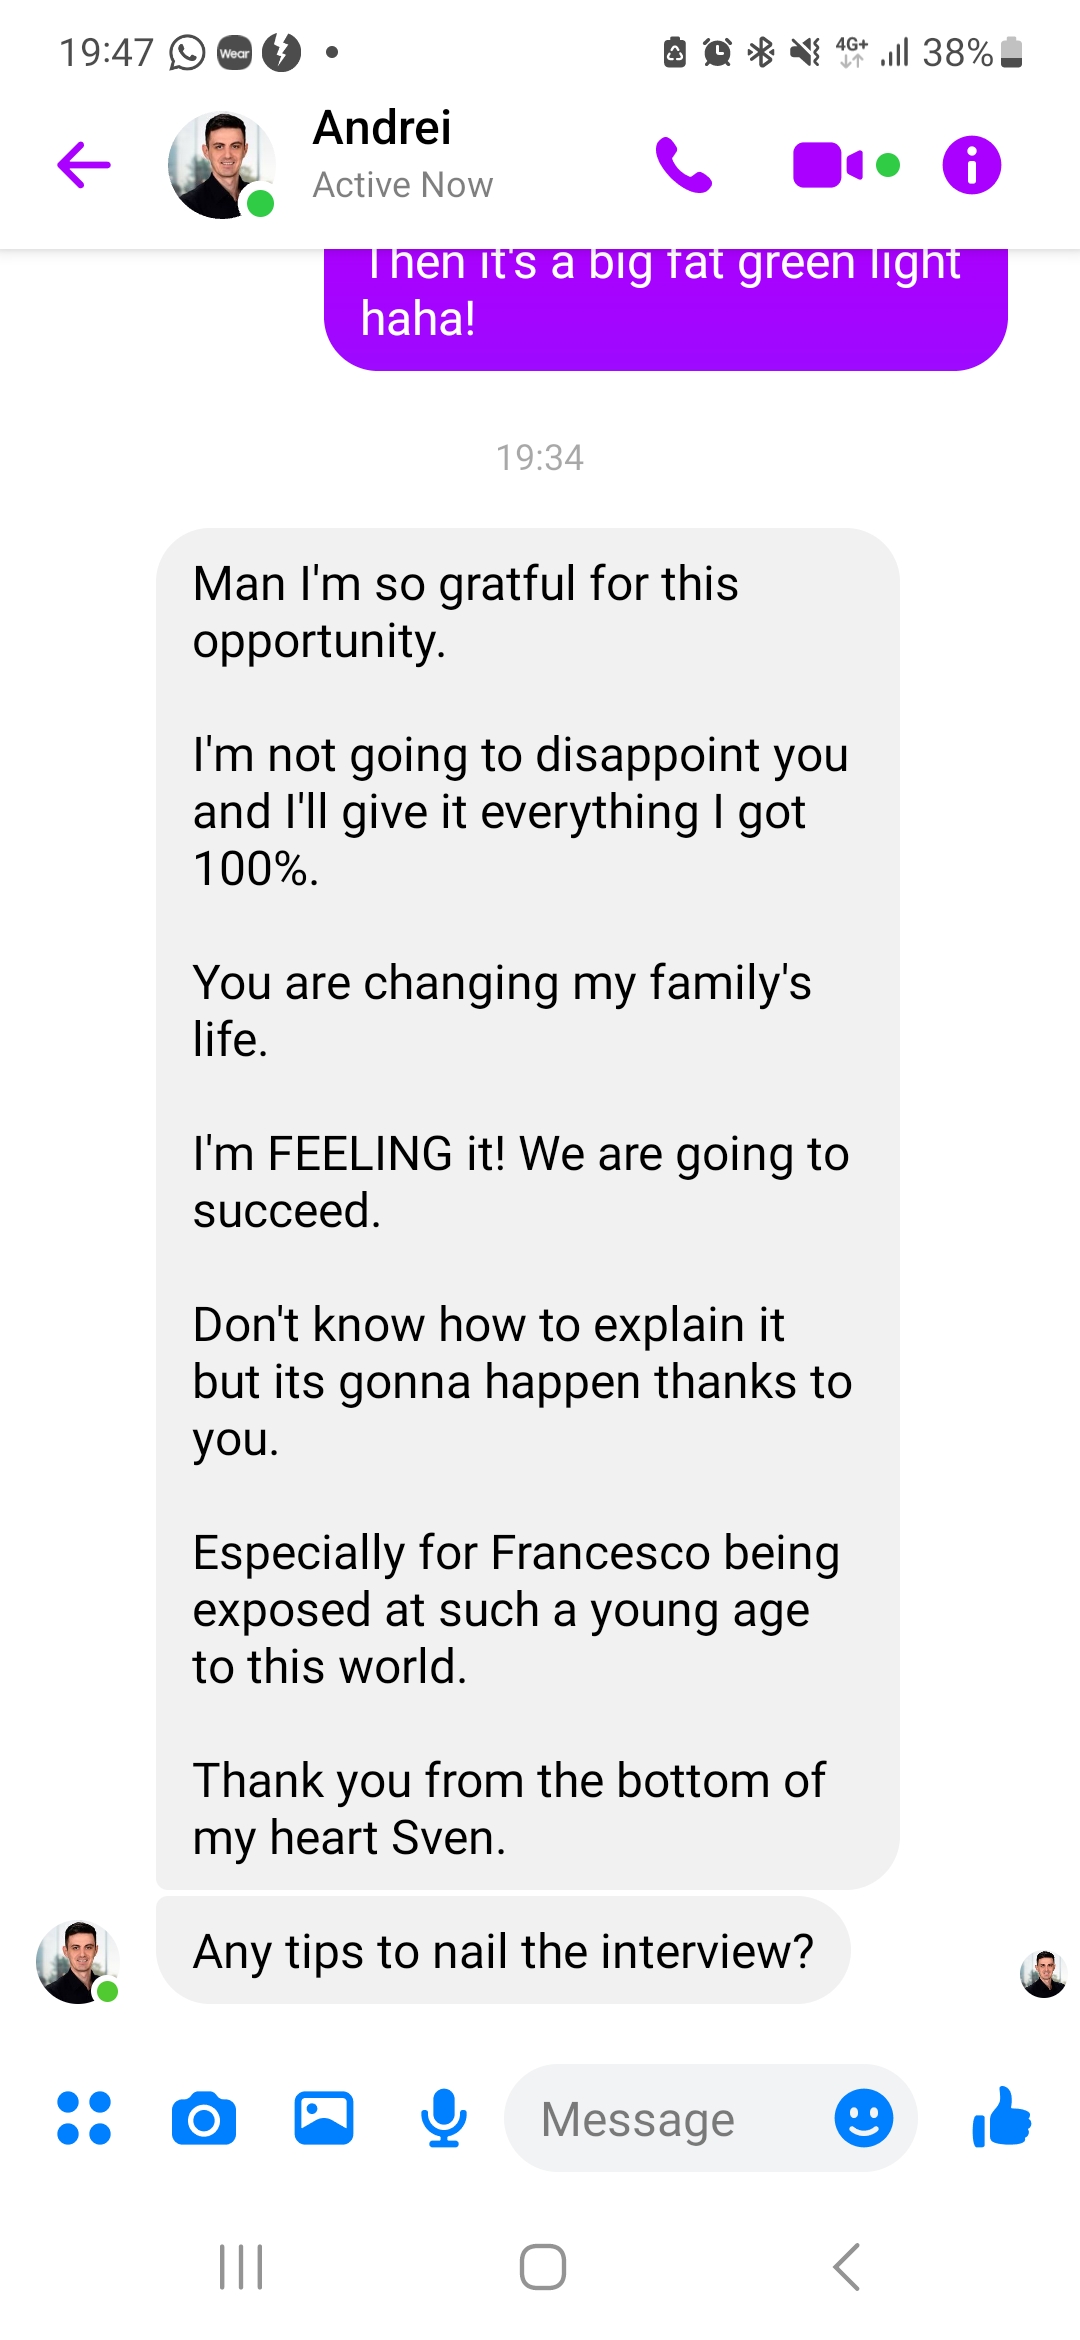The width and height of the screenshot is (1080, 2340).
Task: Open the apps grid next to the camera
Action: click(x=86, y=2118)
